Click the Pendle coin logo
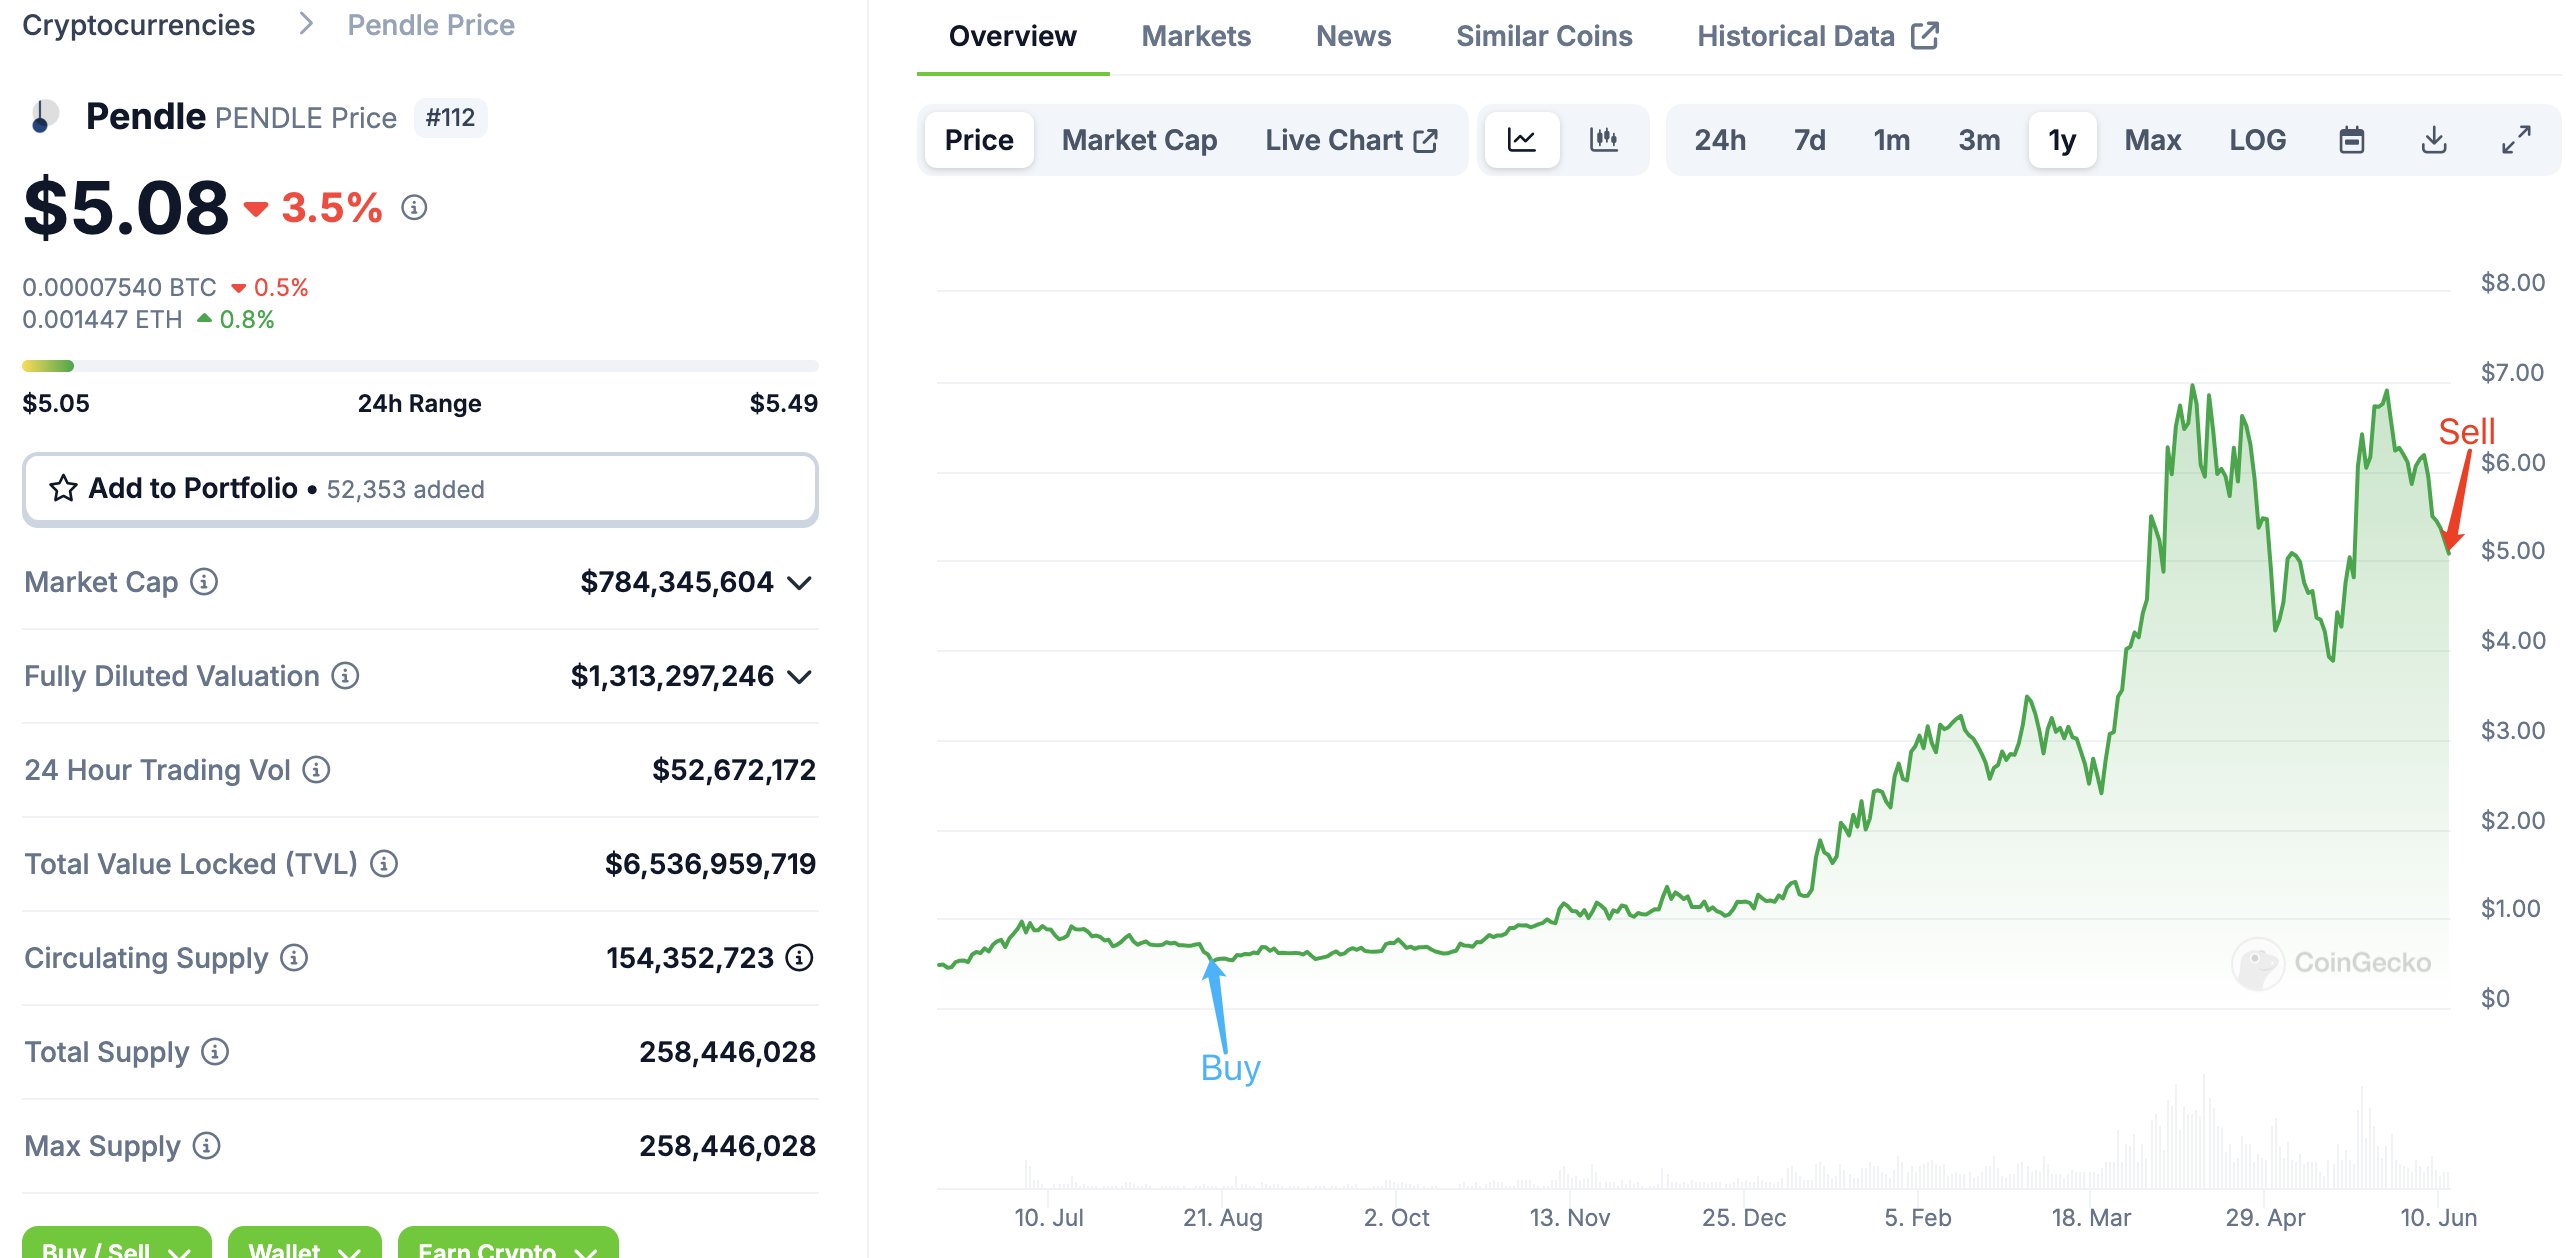2566x1258 pixels. pyautogui.click(x=43, y=117)
